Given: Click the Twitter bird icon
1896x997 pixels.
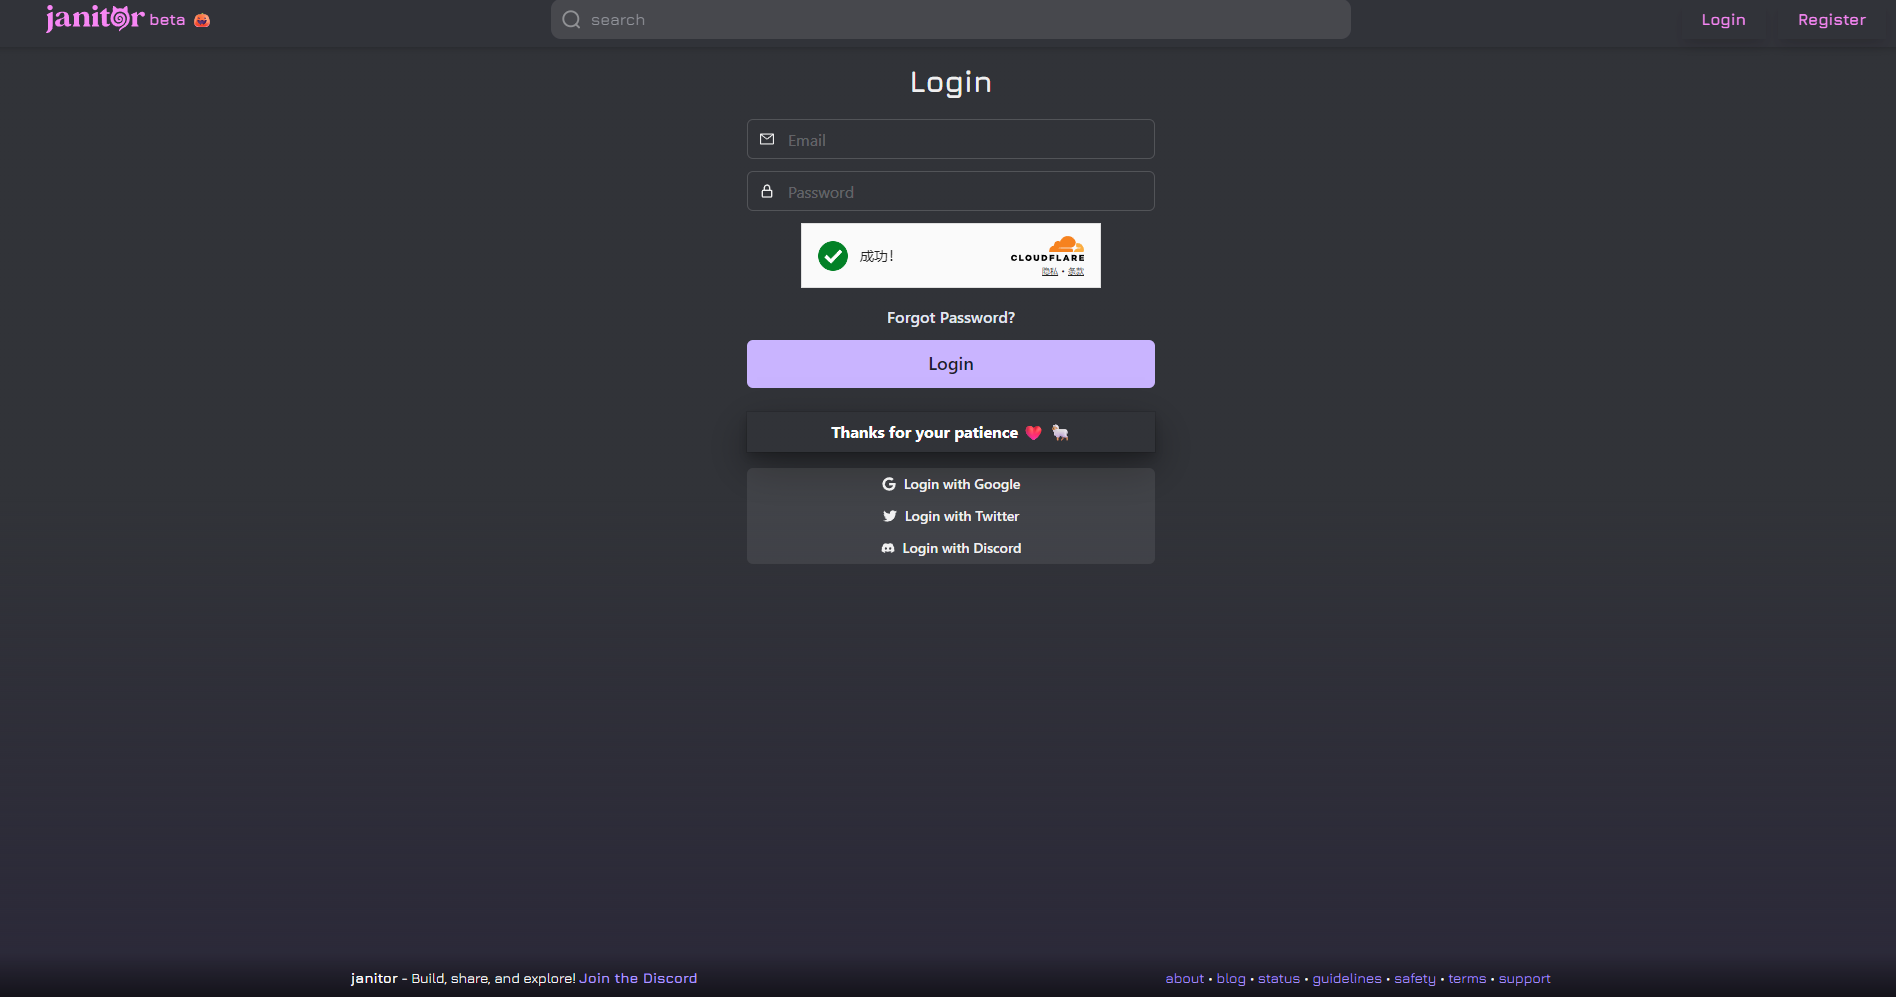Looking at the screenshot, I should coord(890,516).
